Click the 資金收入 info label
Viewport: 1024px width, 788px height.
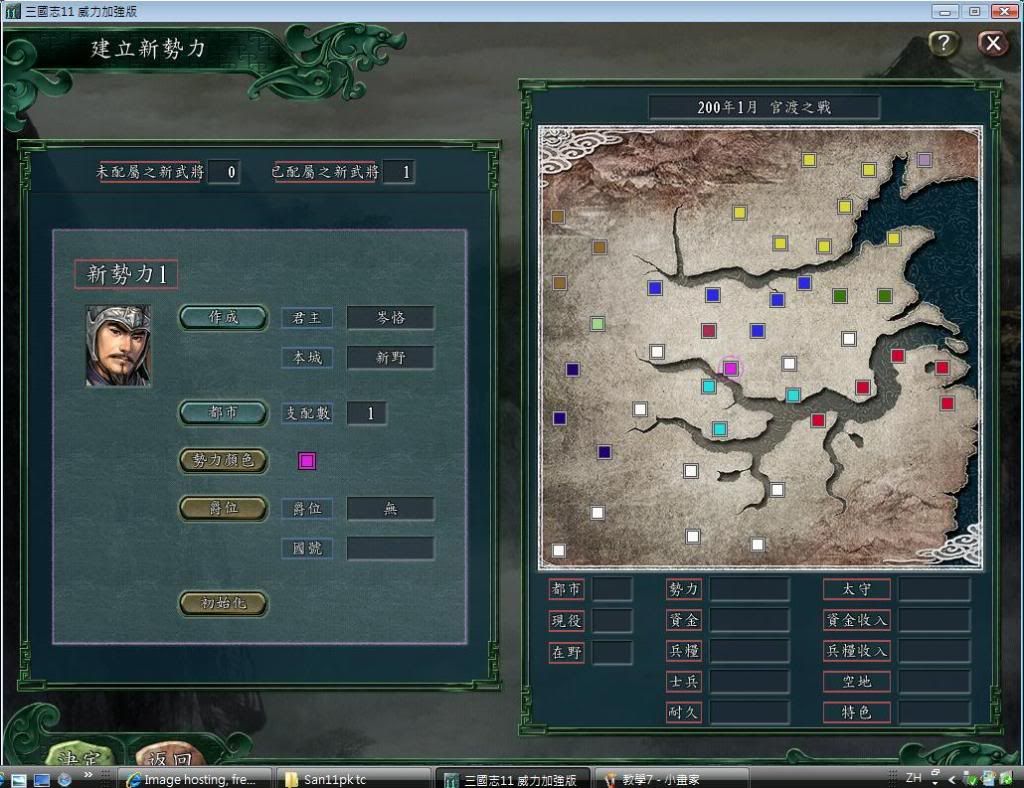856,620
